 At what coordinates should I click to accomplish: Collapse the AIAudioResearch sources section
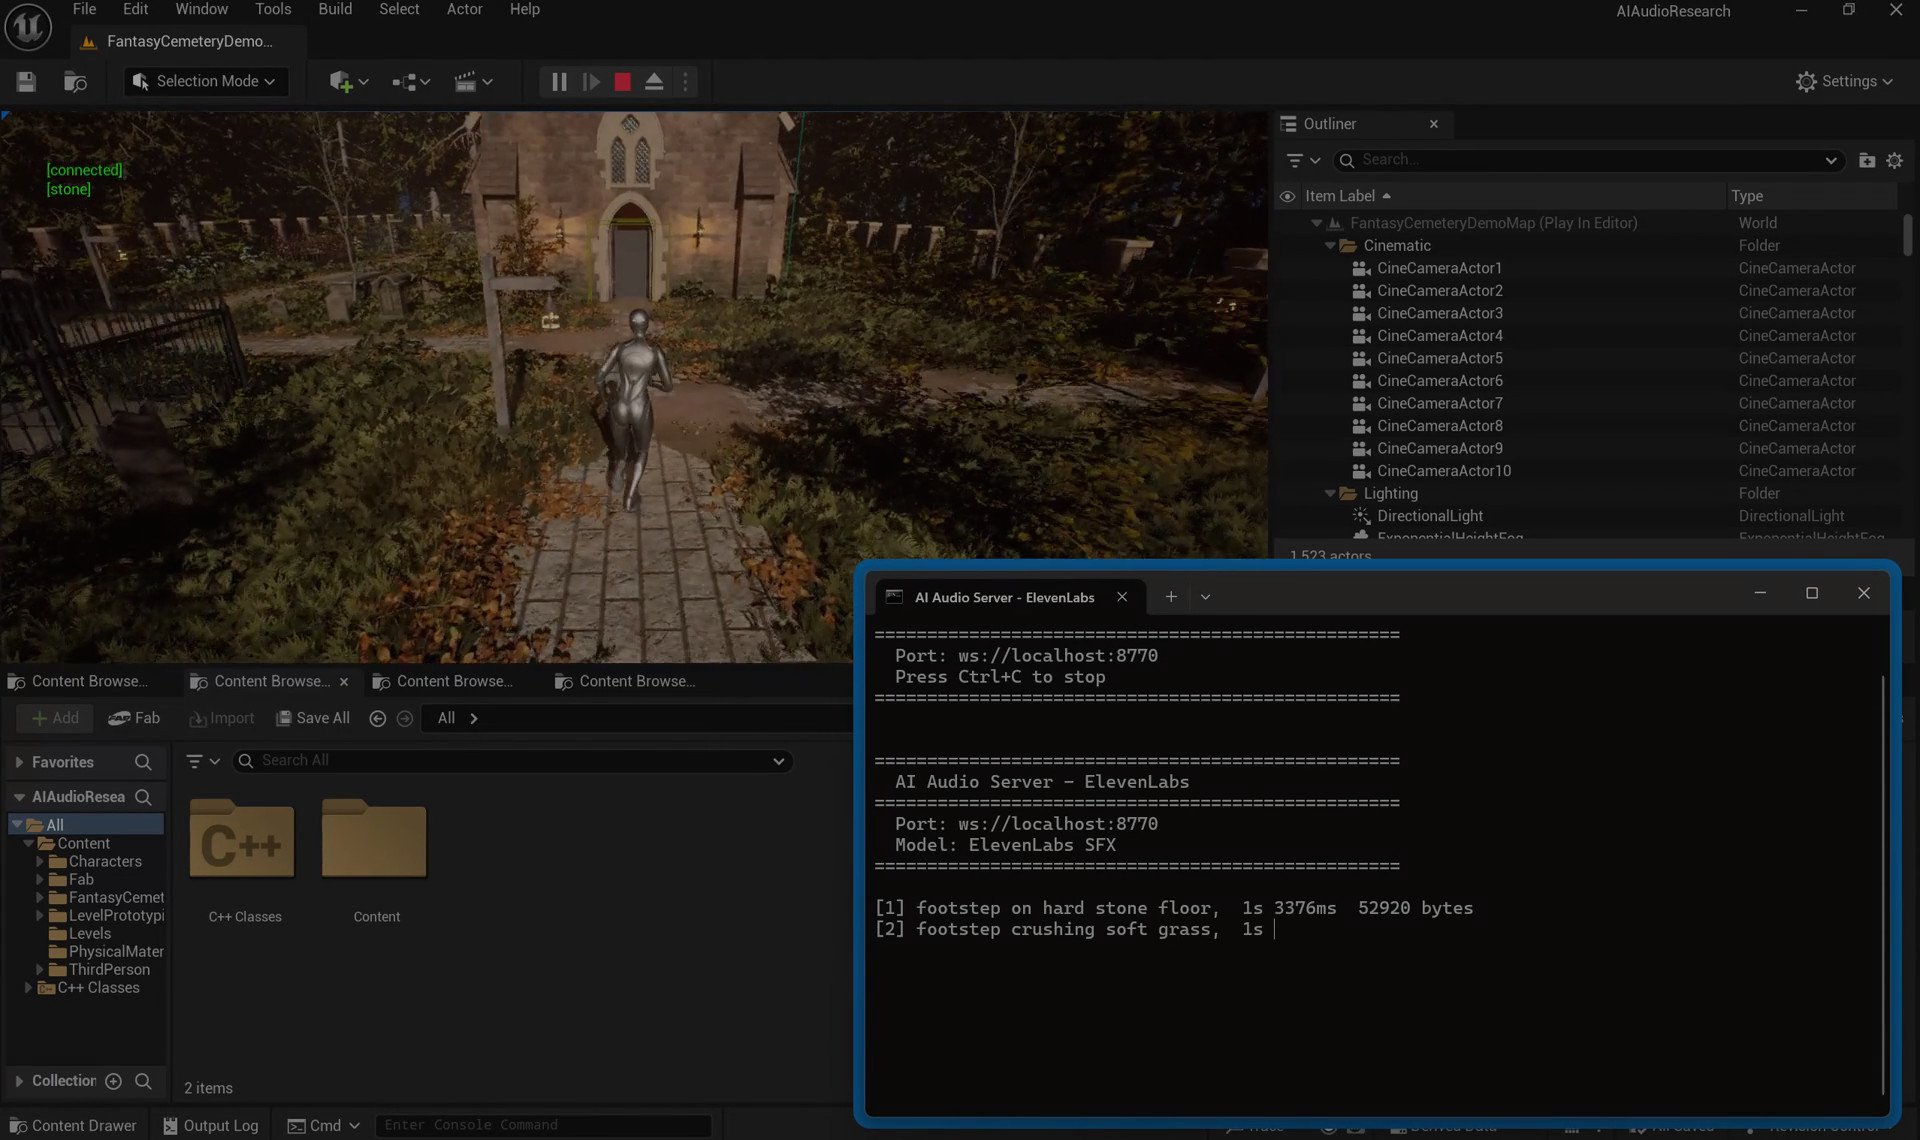pyautogui.click(x=19, y=797)
